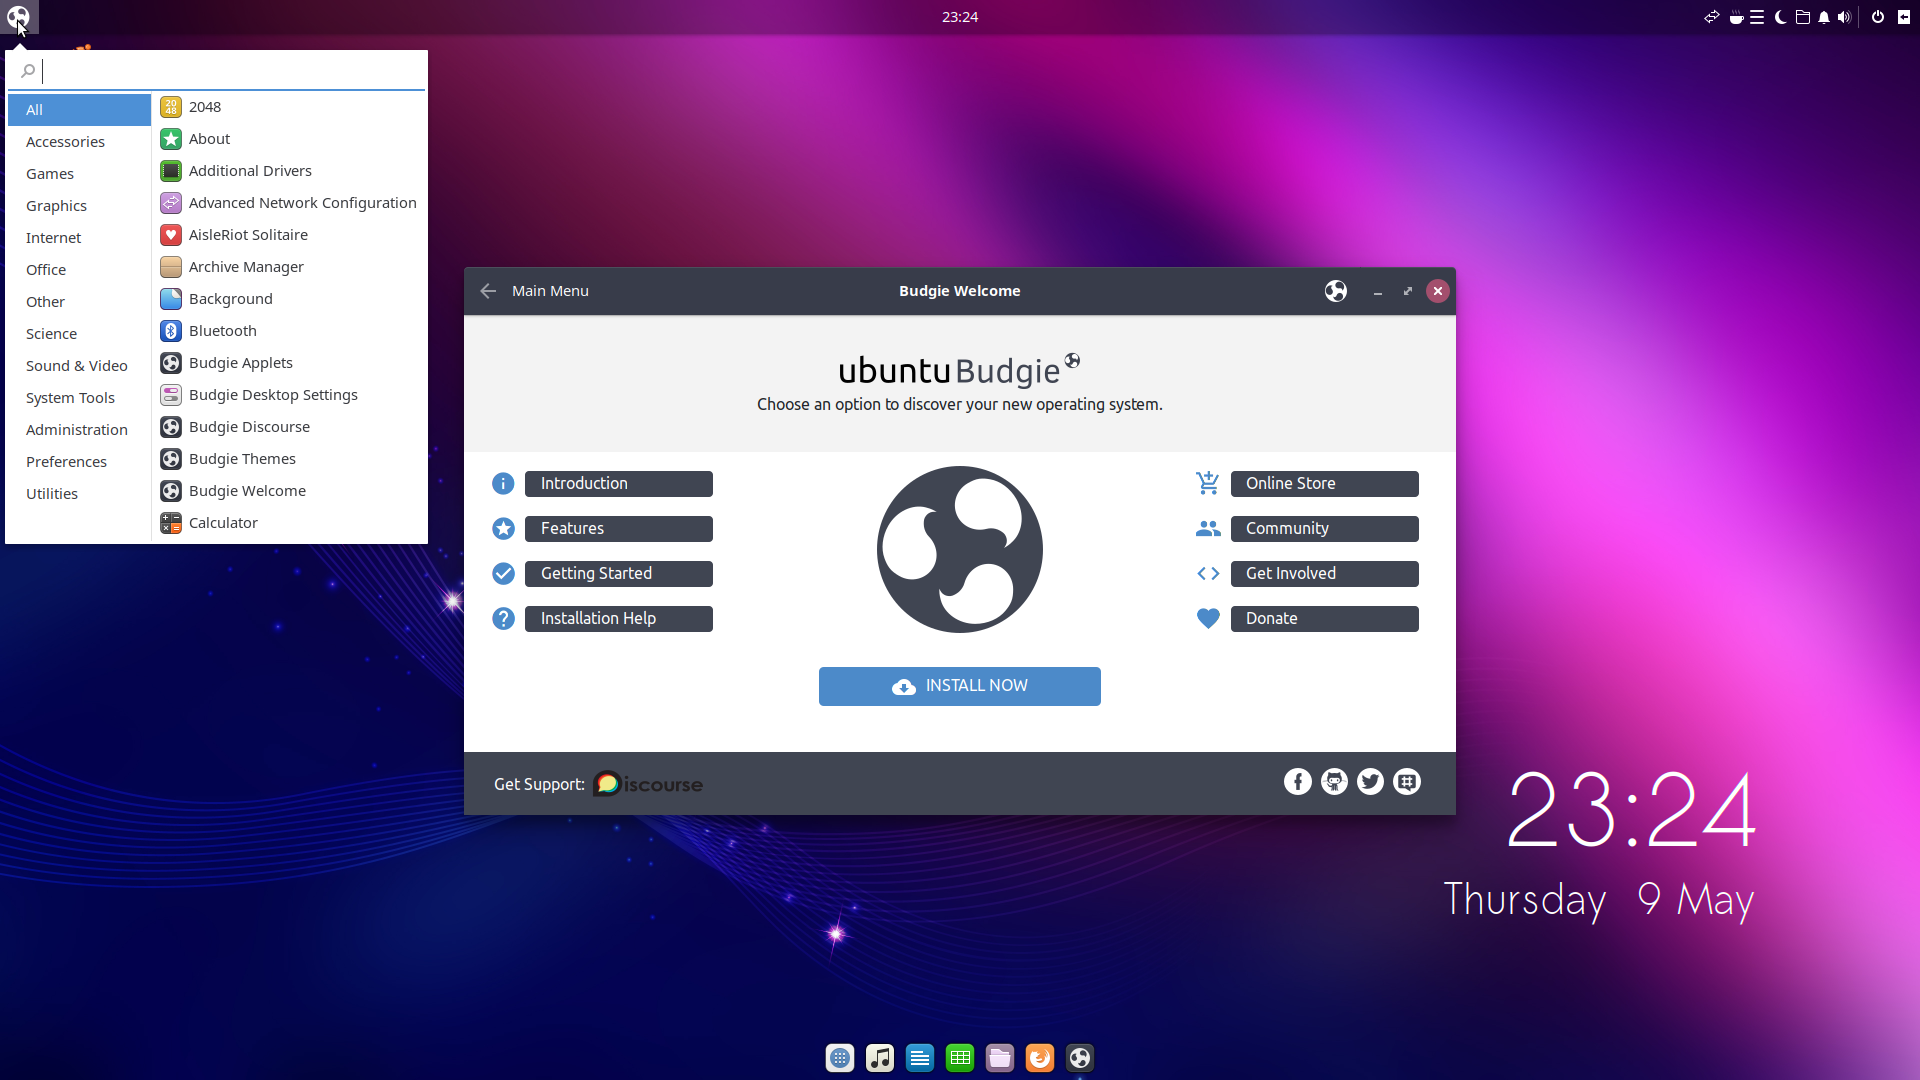Screen dimensions: 1920x1080
Task: Go back using the Main Menu arrow
Action: click(x=488, y=291)
